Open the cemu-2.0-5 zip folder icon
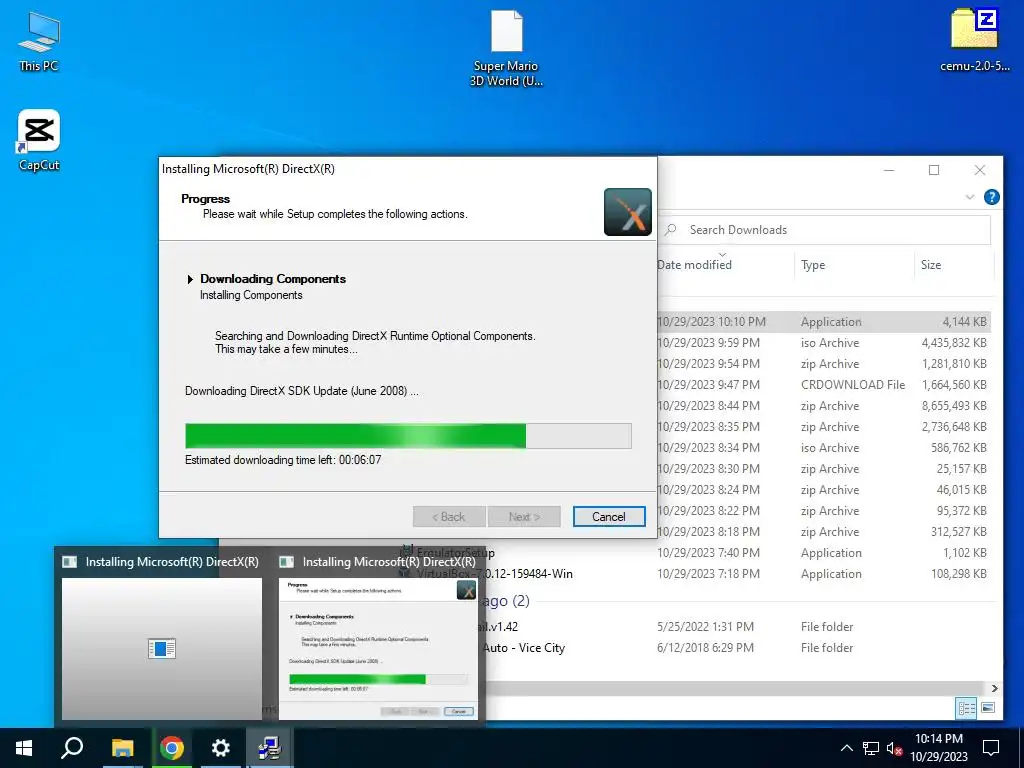Image resolution: width=1024 pixels, height=768 pixels. coord(974,39)
